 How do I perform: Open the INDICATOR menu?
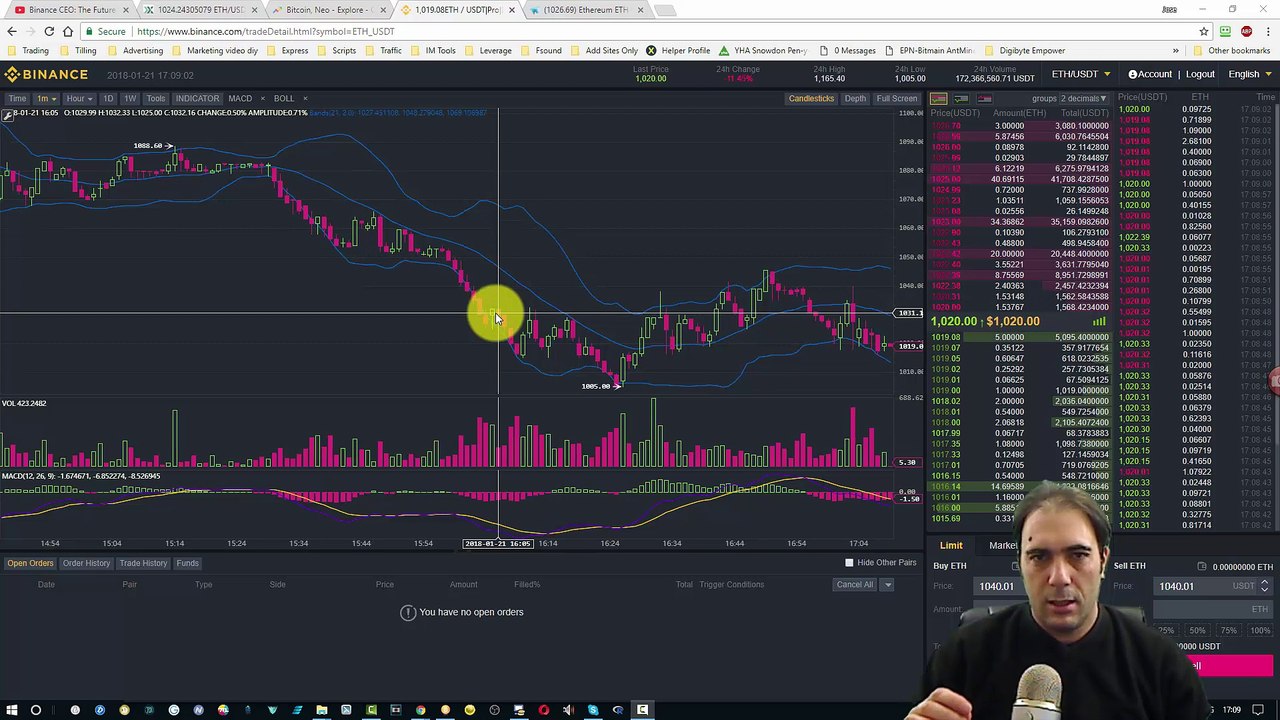[x=197, y=98]
